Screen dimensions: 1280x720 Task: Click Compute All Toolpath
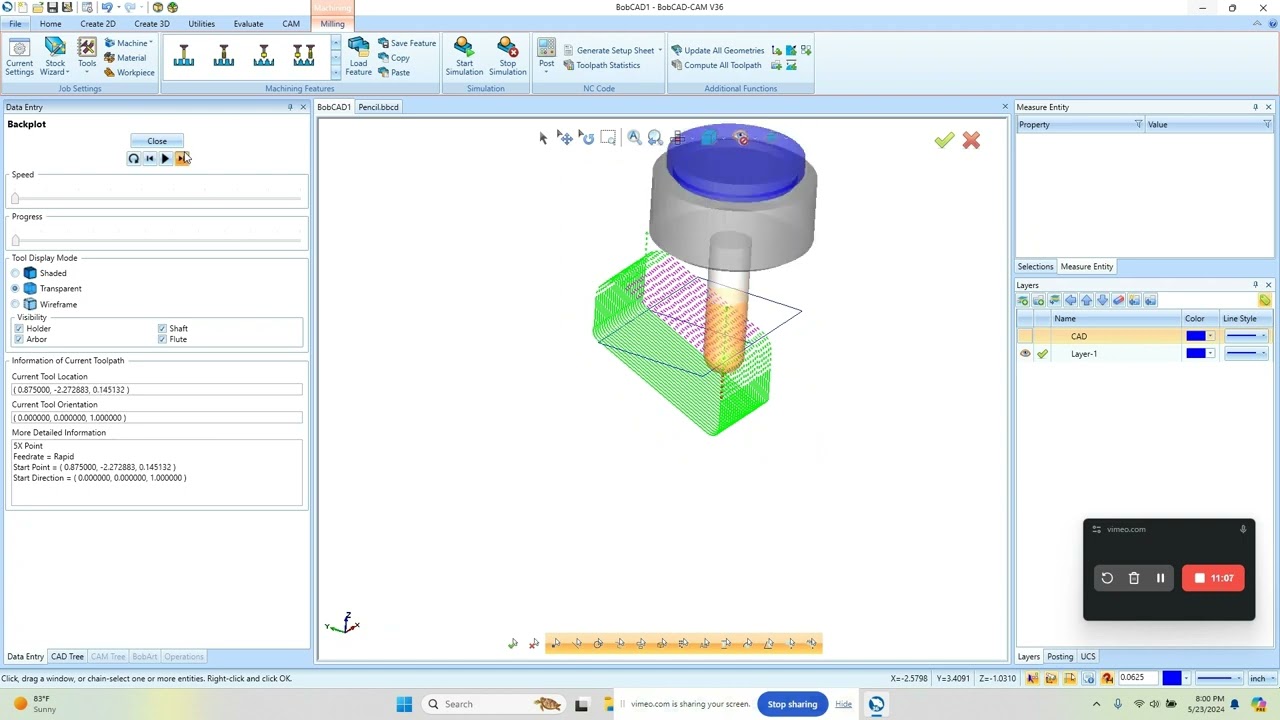tap(716, 65)
